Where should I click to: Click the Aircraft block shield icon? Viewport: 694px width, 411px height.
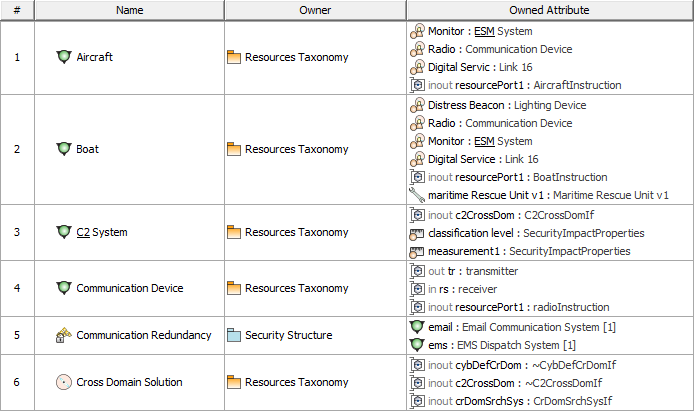(x=64, y=57)
